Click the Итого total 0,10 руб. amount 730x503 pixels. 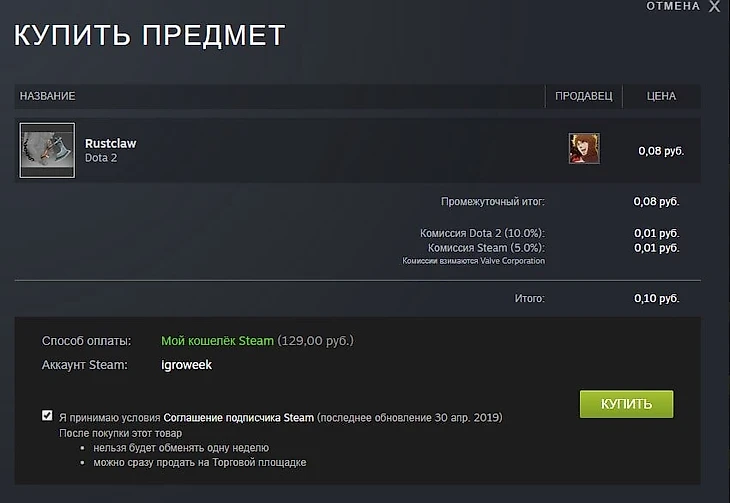pos(657,298)
